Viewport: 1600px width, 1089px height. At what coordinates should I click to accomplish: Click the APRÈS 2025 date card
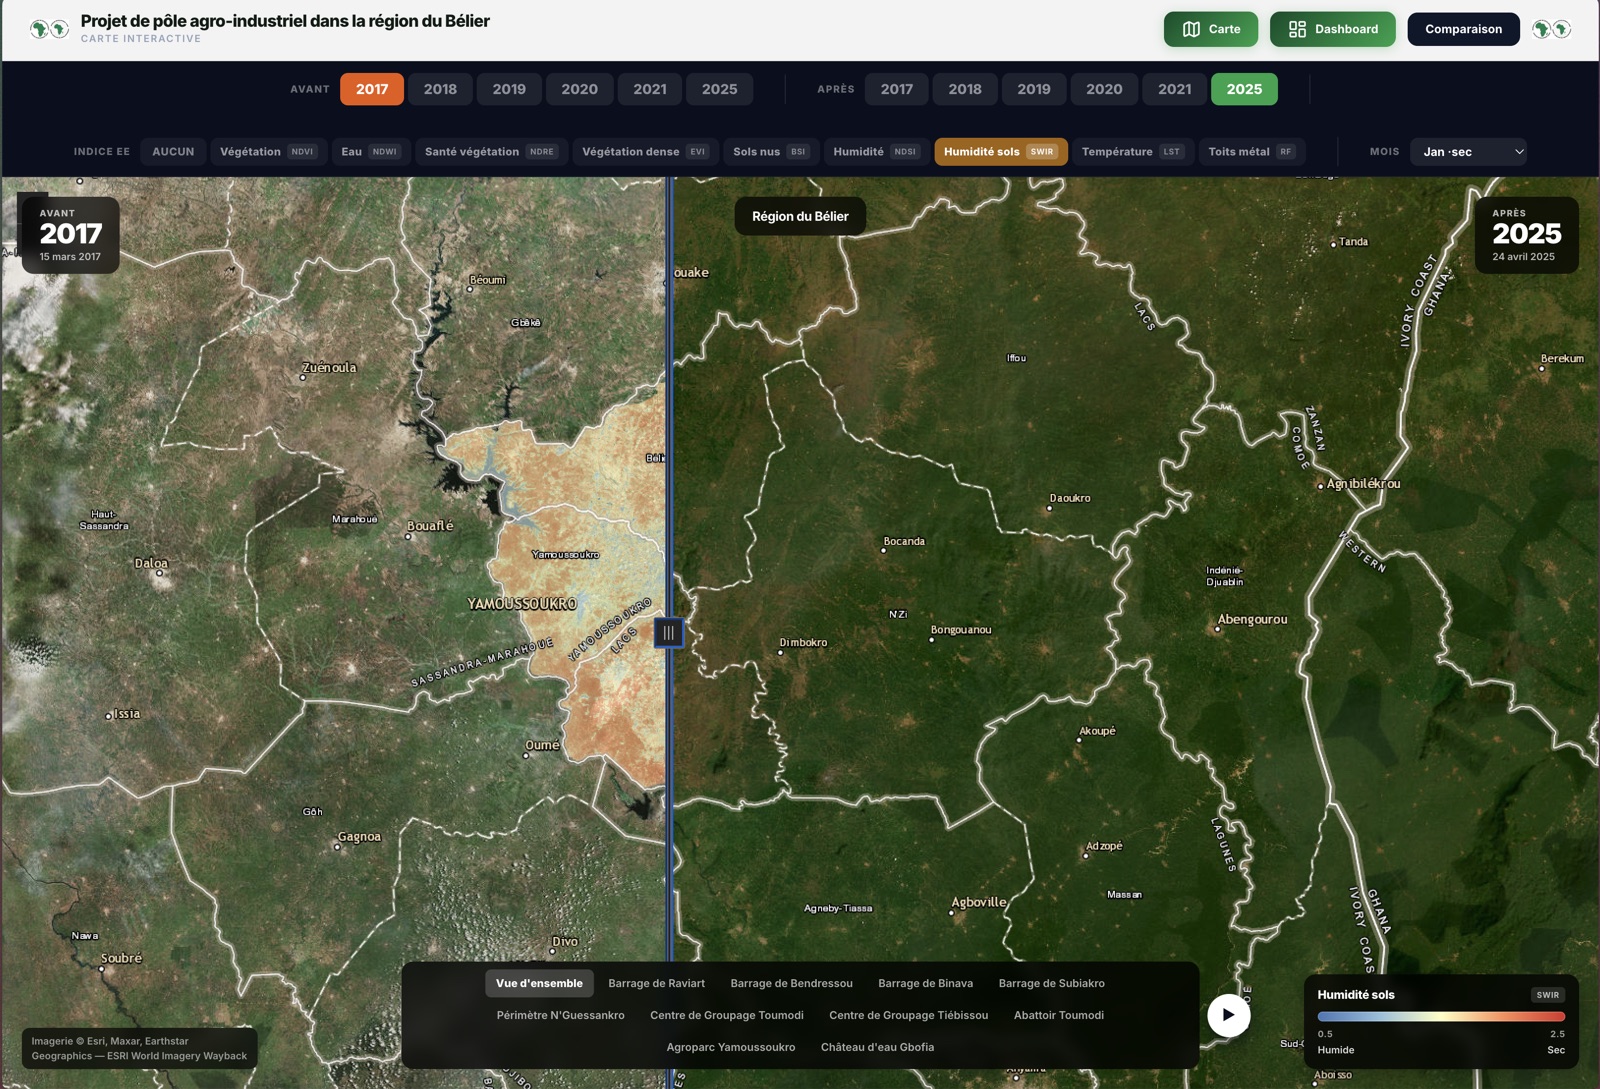pyautogui.click(x=1526, y=235)
